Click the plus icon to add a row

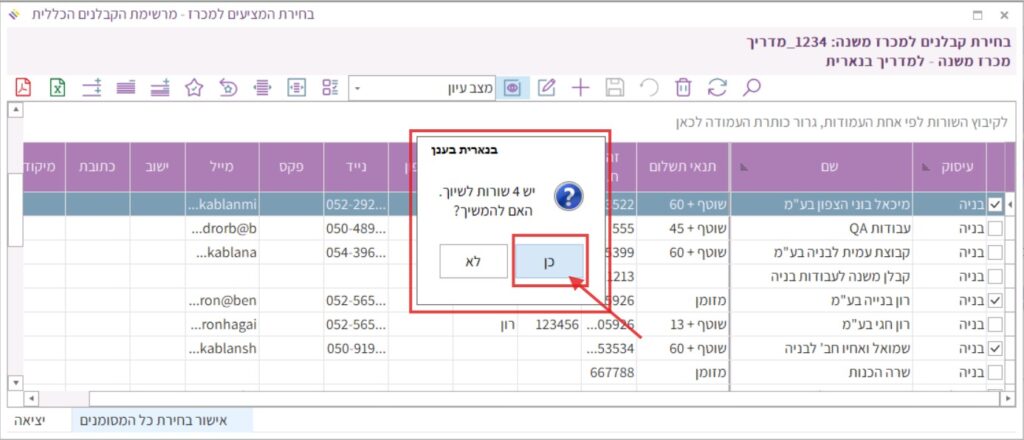coord(580,87)
